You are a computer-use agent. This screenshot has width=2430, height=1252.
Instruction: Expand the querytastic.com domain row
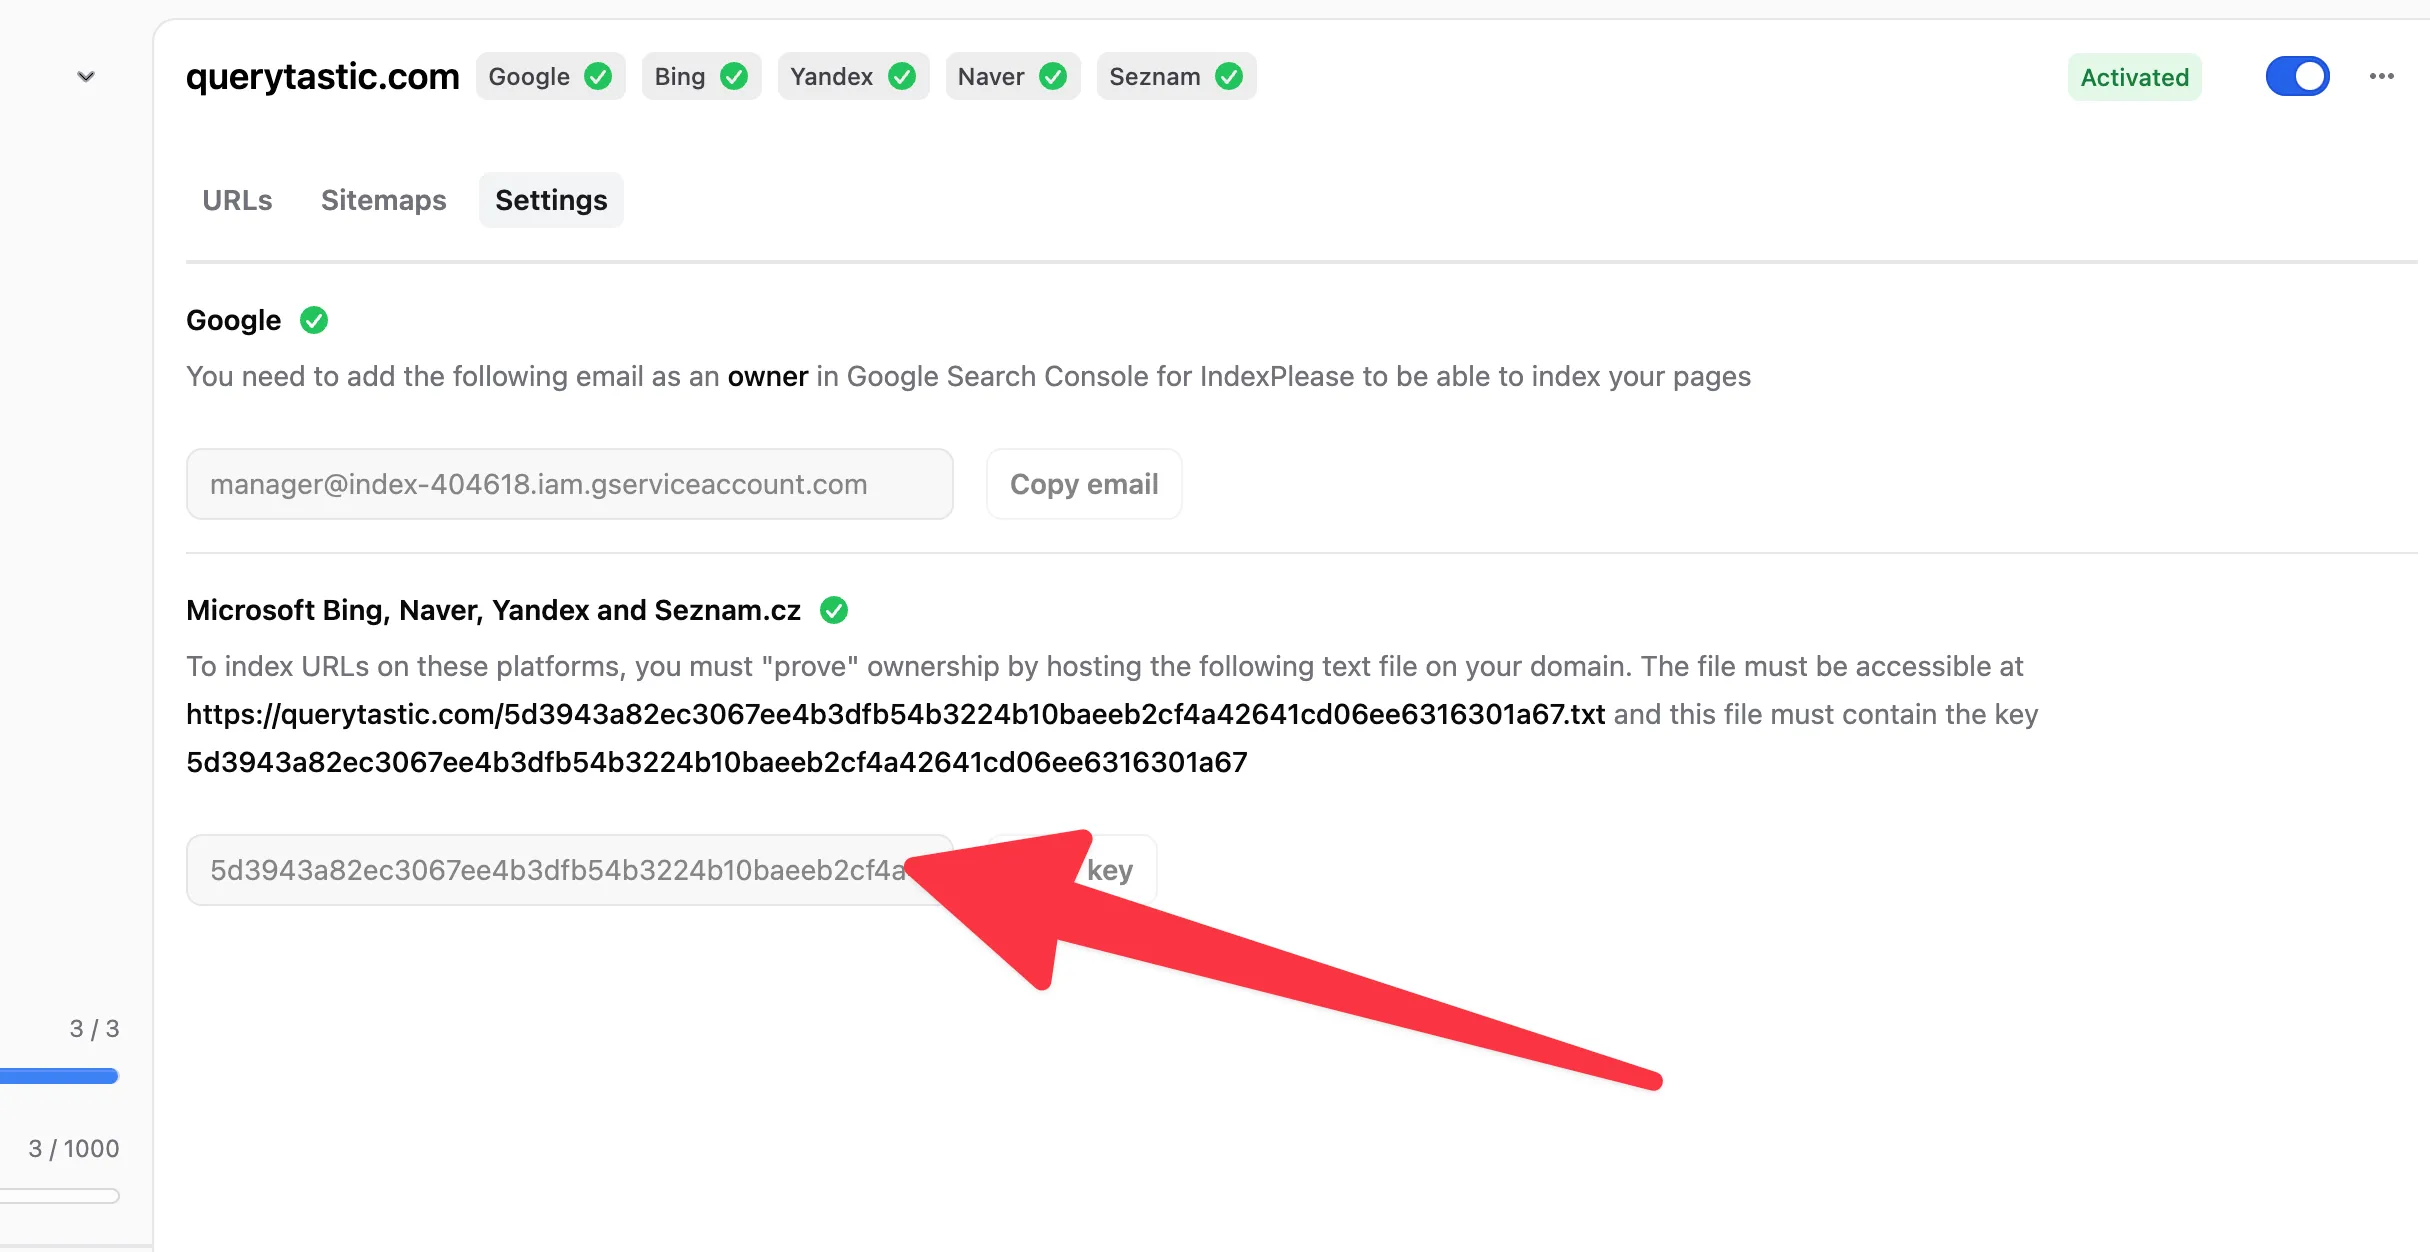tap(86, 75)
